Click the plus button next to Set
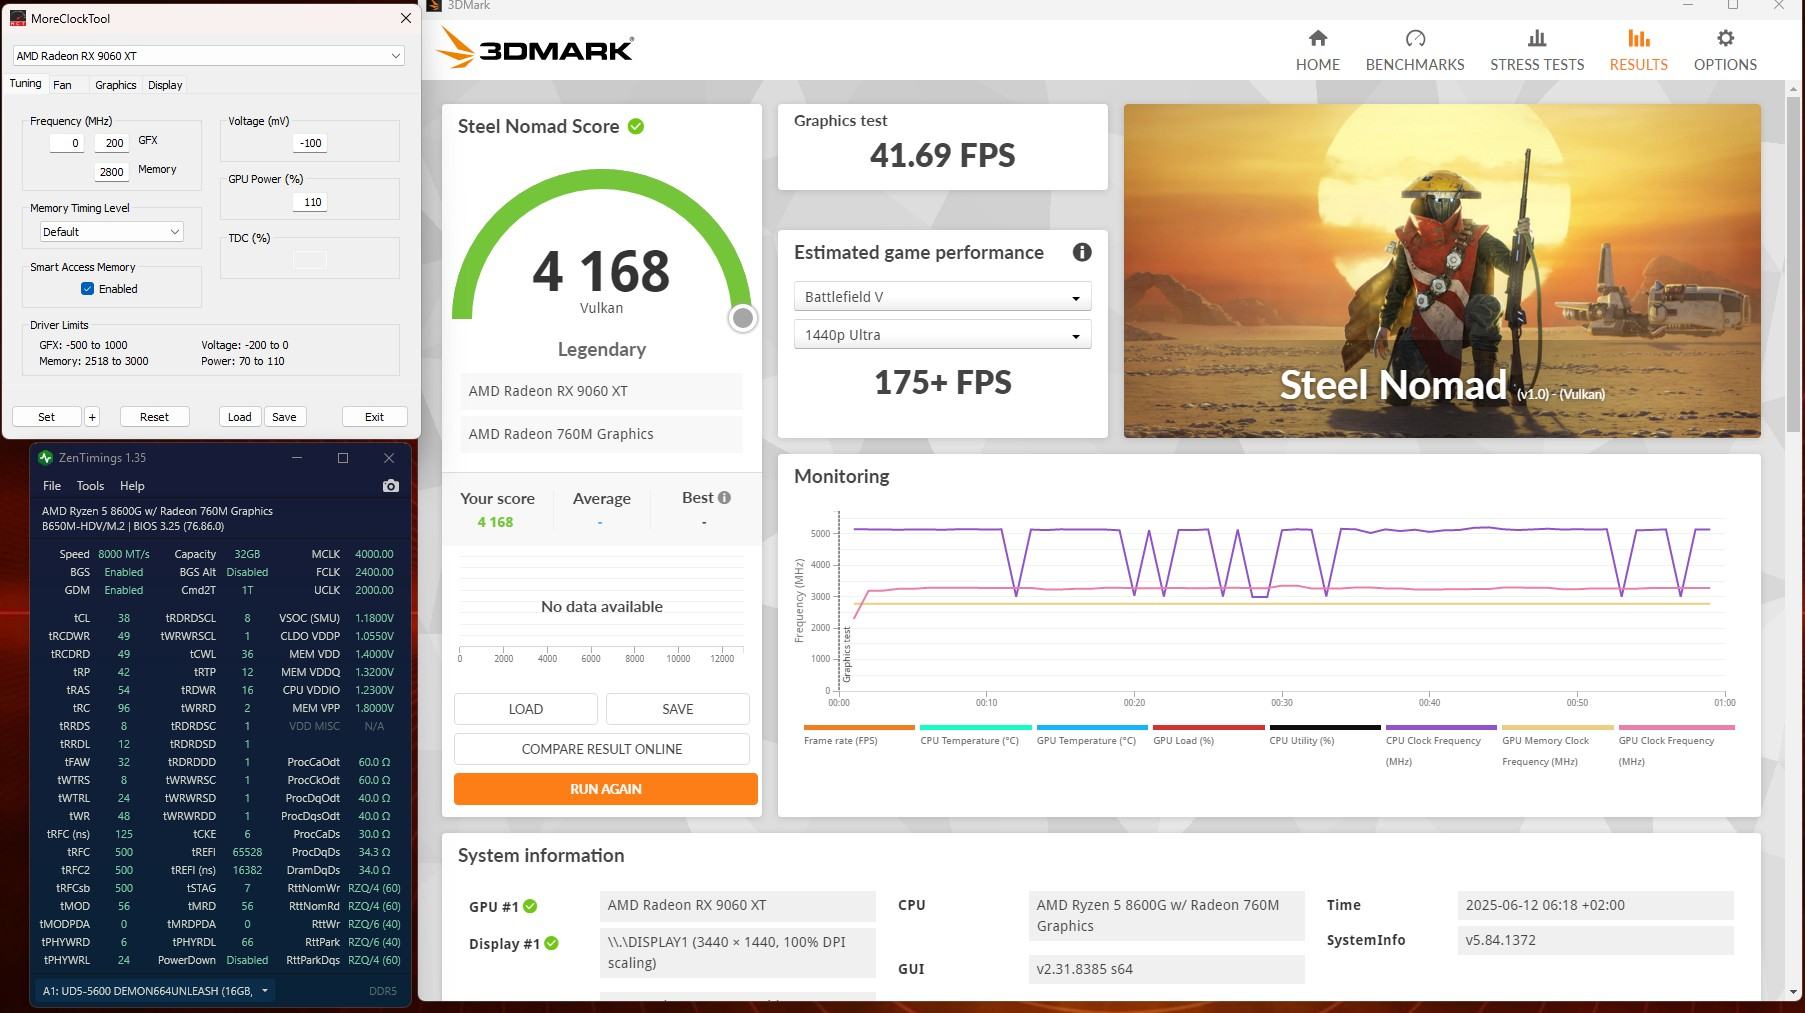This screenshot has height=1013, width=1805. click(x=92, y=417)
